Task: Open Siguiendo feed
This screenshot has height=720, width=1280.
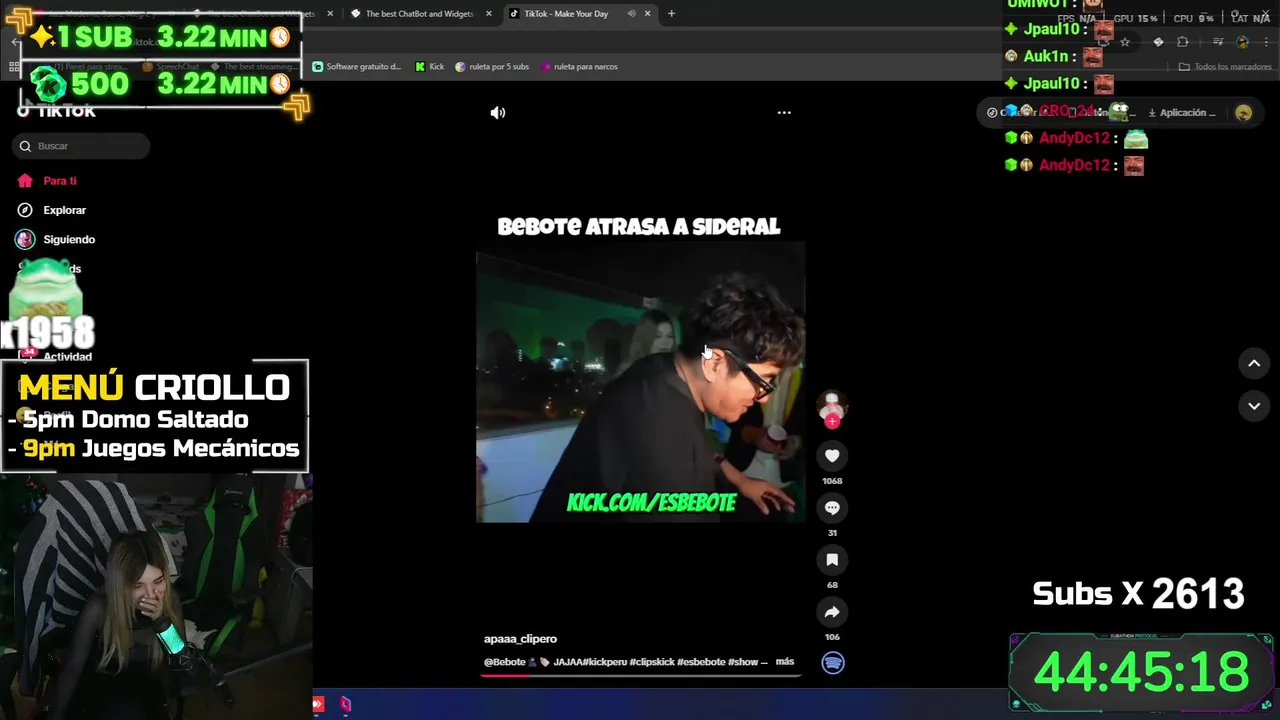Action: [x=69, y=239]
